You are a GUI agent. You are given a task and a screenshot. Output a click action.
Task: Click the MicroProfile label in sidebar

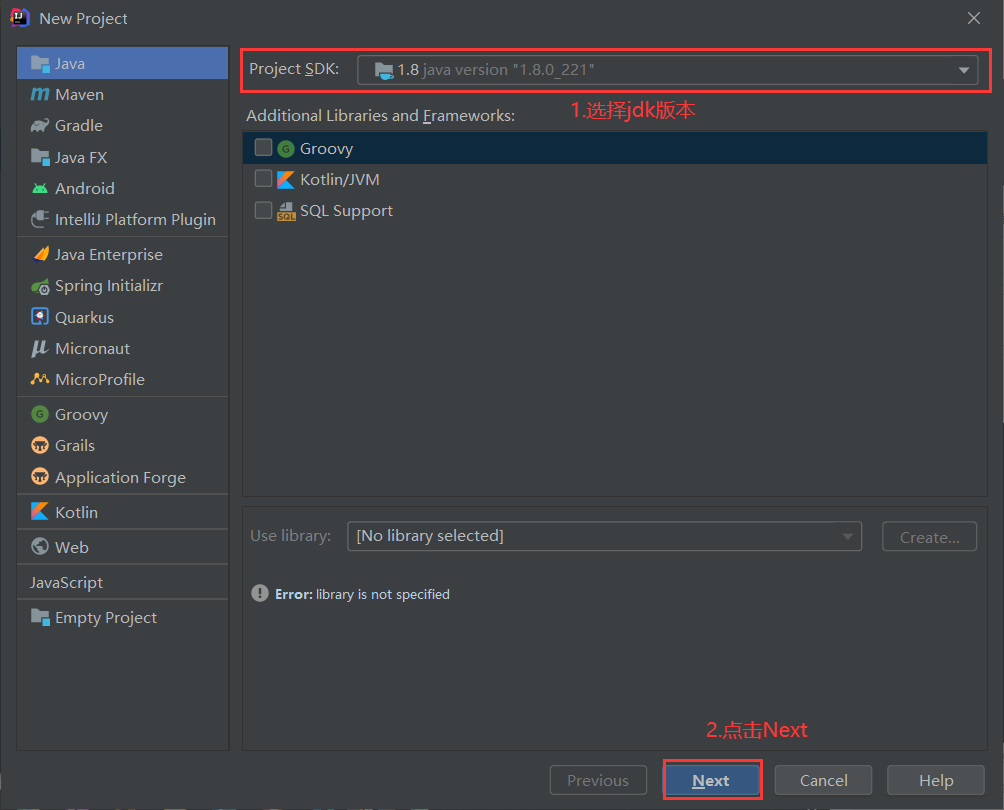(100, 379)
